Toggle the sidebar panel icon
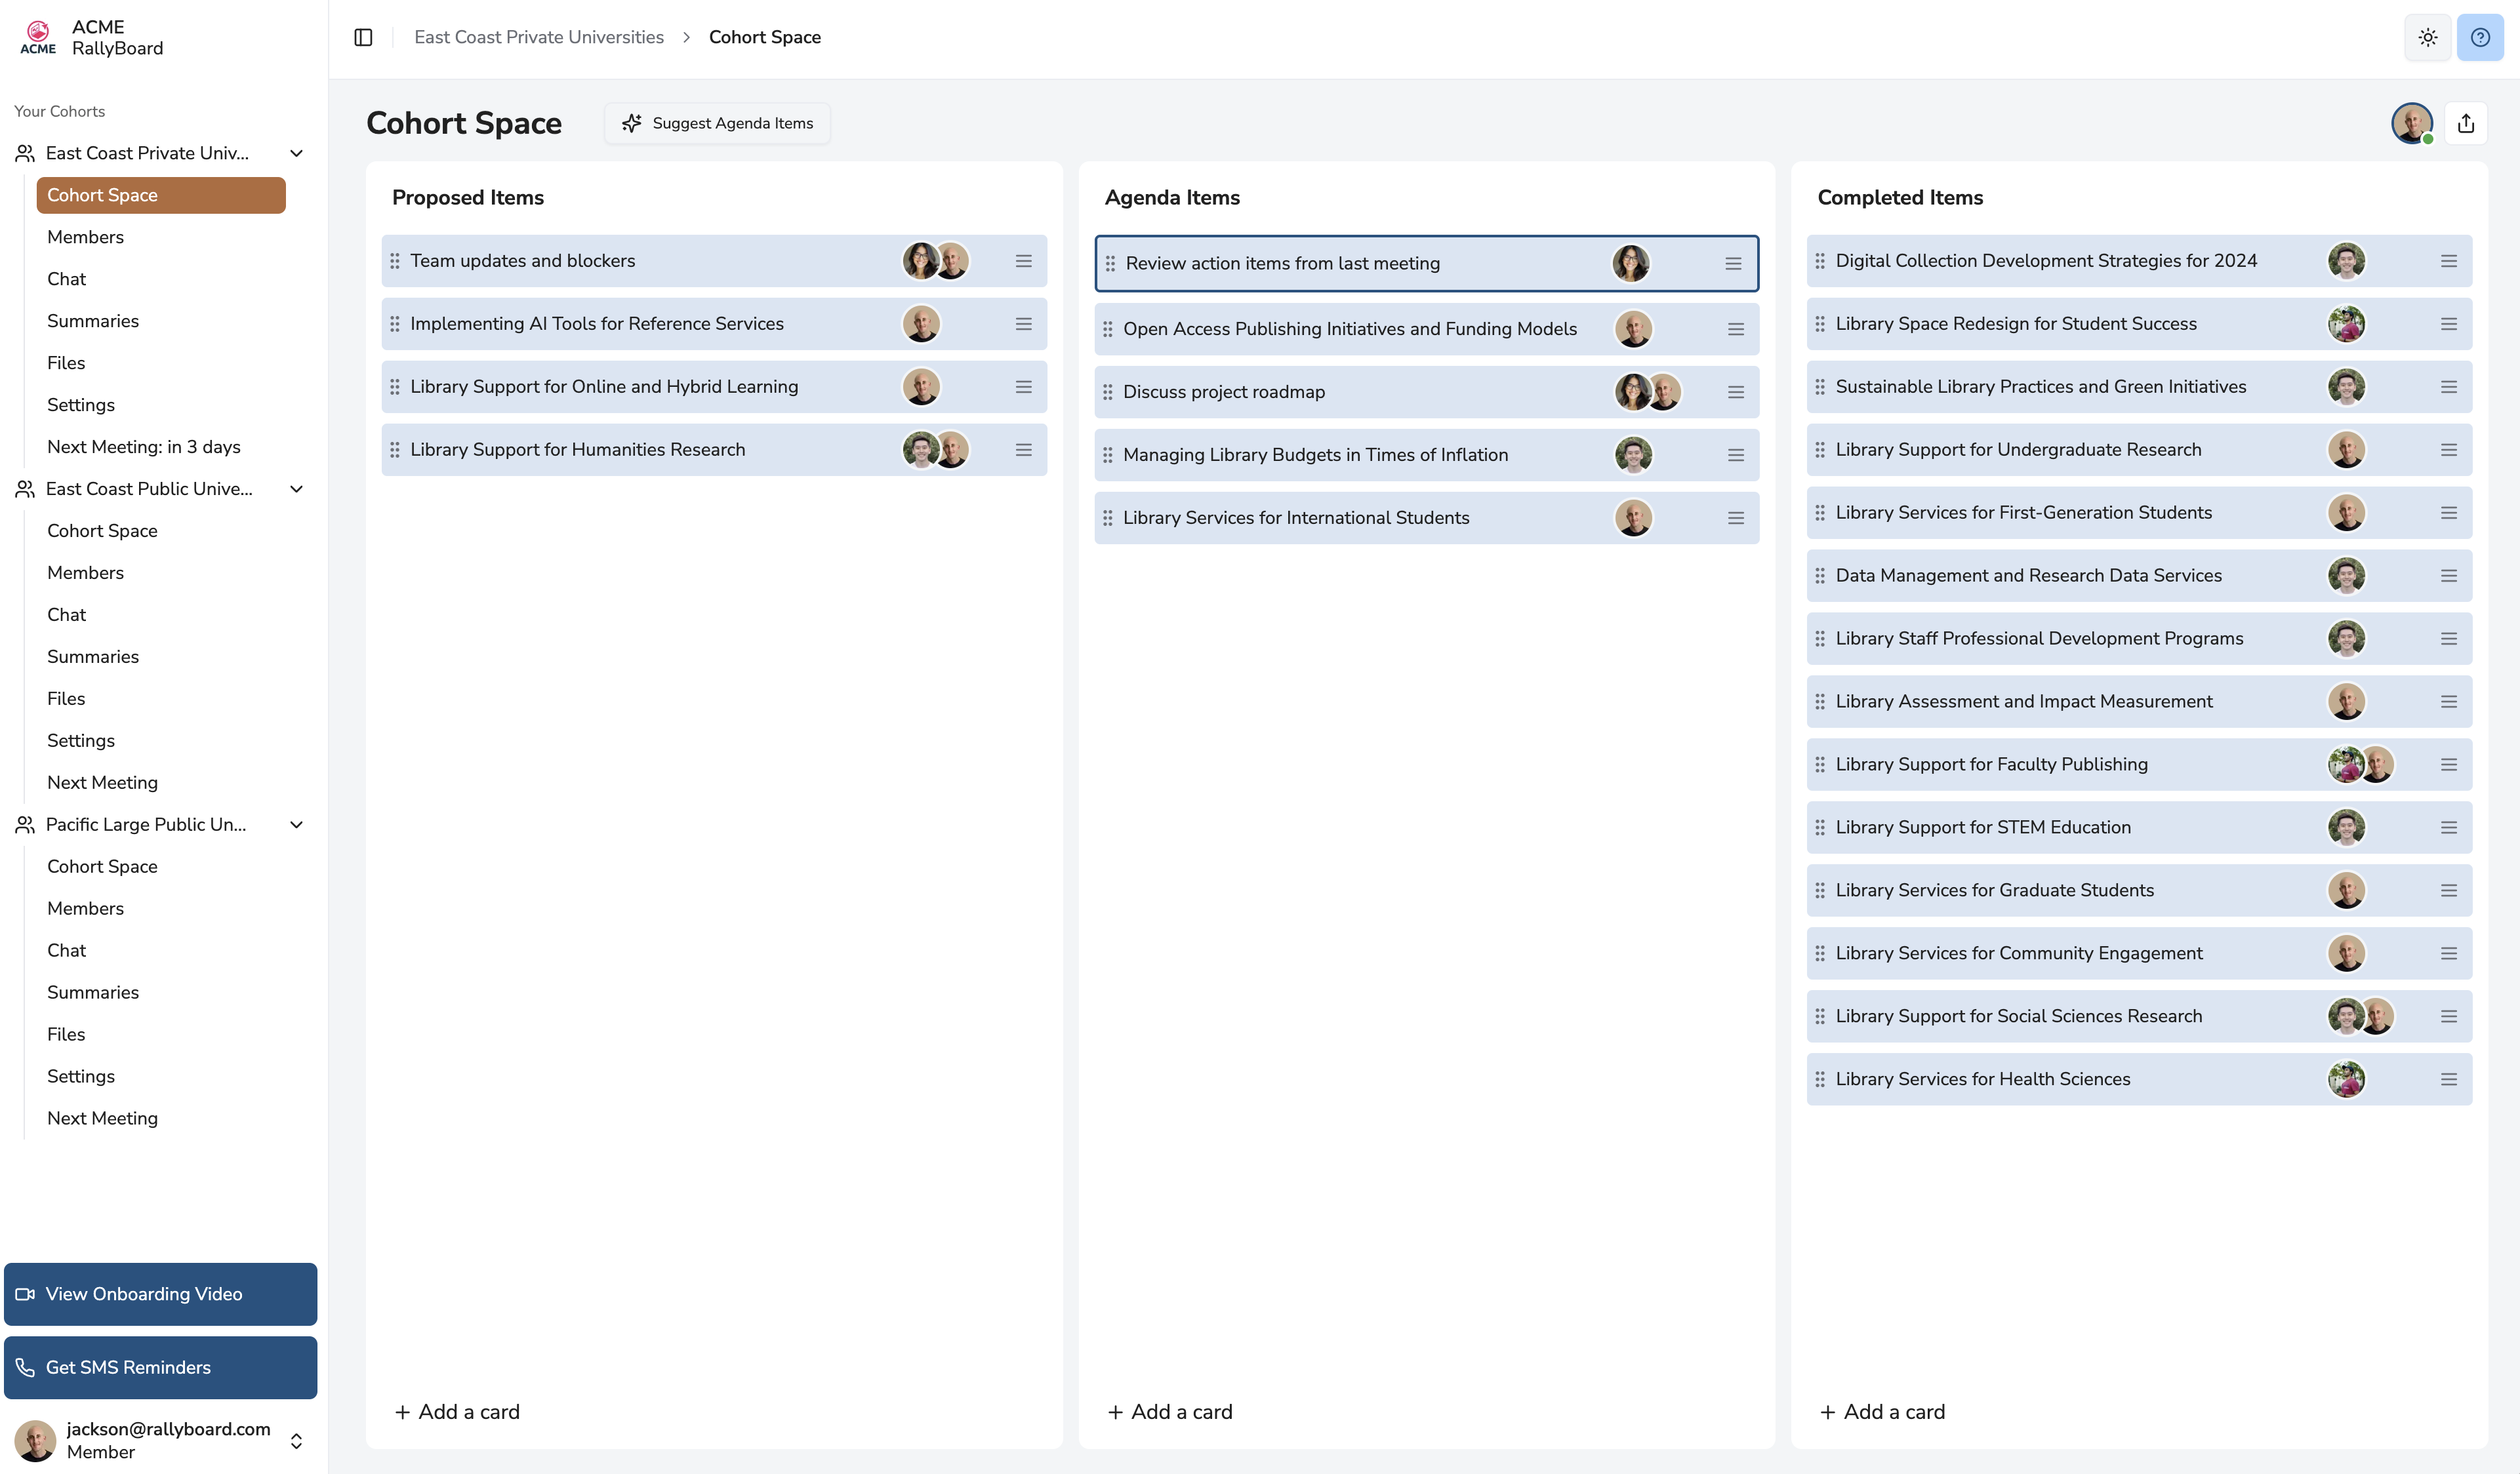2520x1474 pixels. [363, 37]
